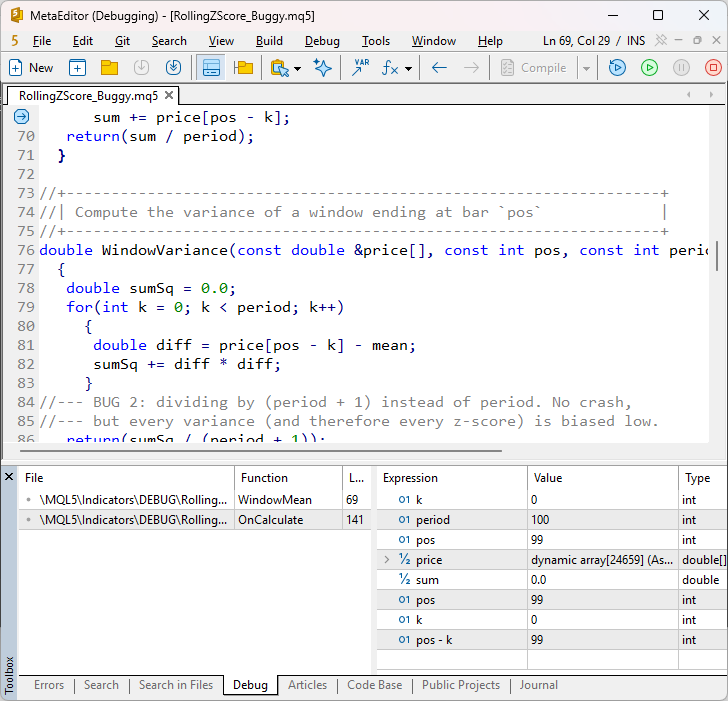Start debugging on history data icon
Viewport: 728px width, 701px height.
point(617,68)
